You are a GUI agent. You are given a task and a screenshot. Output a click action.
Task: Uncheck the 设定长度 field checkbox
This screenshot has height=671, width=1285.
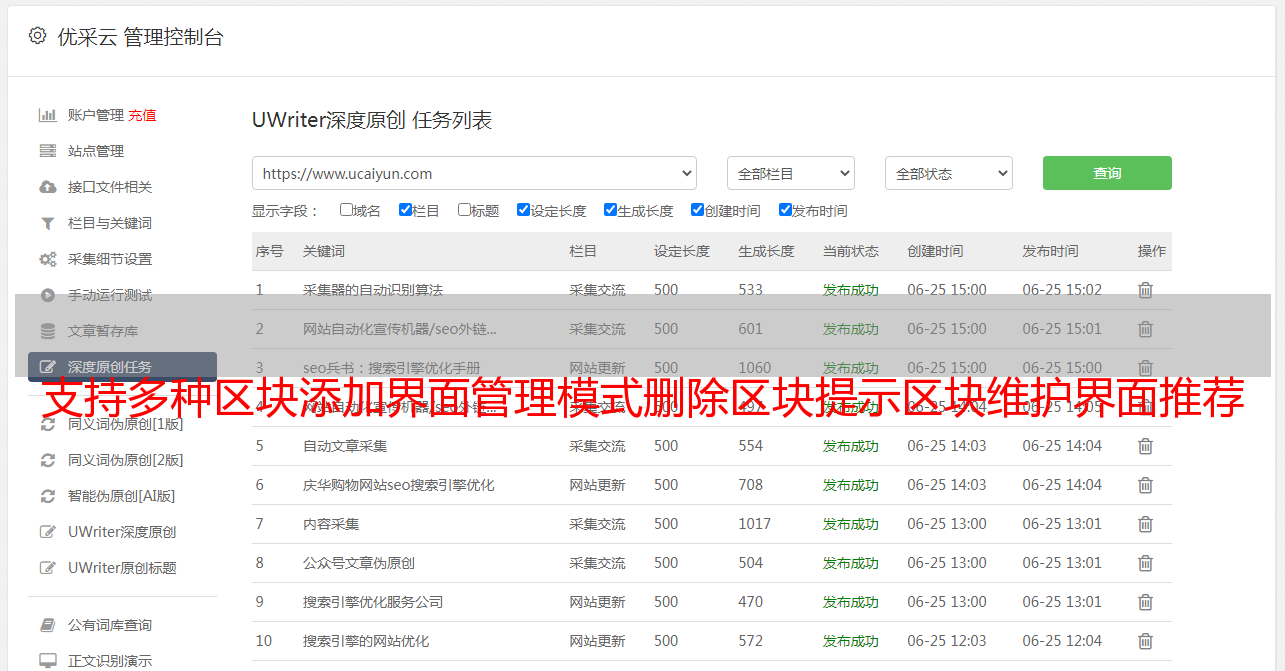point(523,210)
